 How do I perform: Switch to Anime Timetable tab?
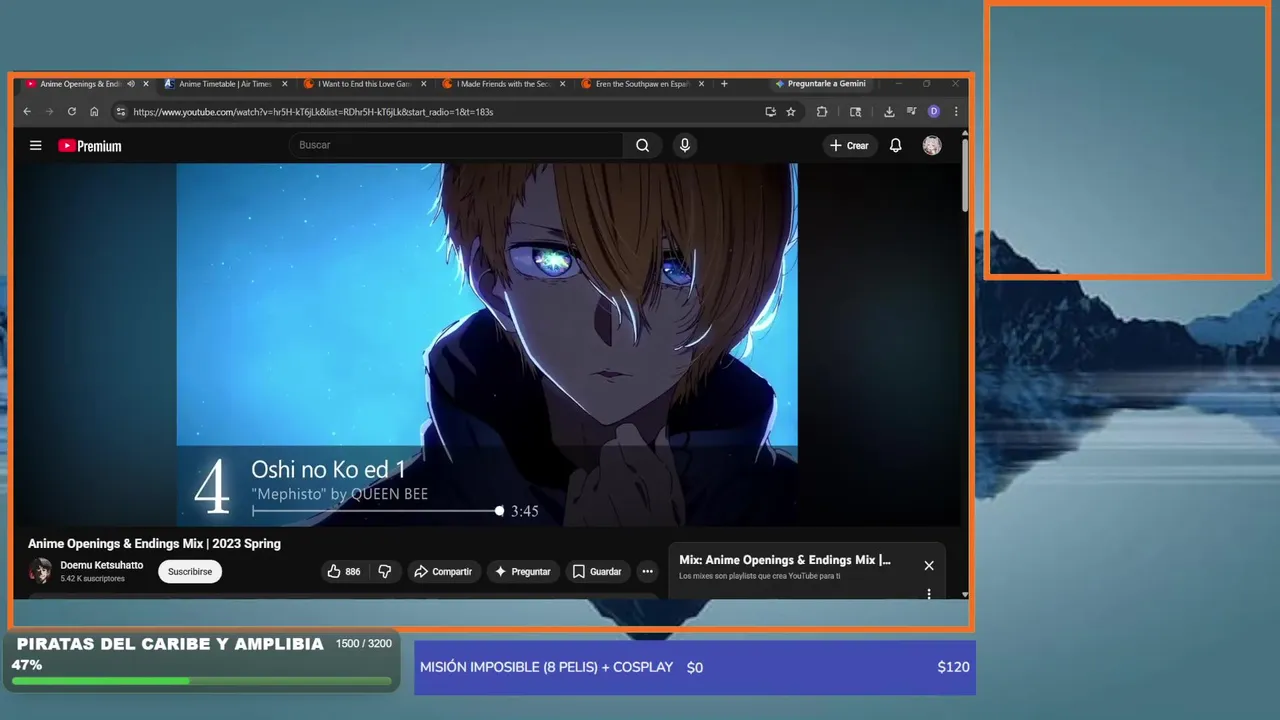click(223, 84)
